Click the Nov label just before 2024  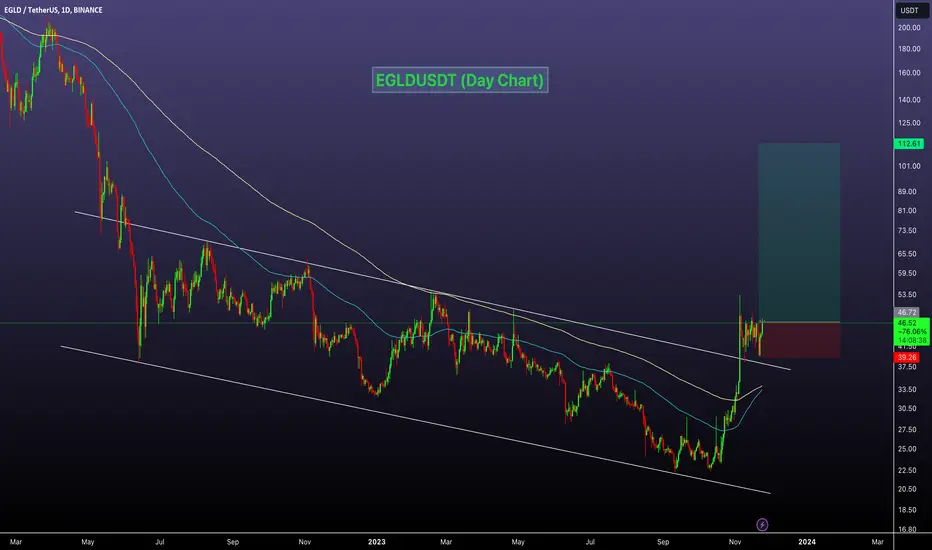[735, 542]
